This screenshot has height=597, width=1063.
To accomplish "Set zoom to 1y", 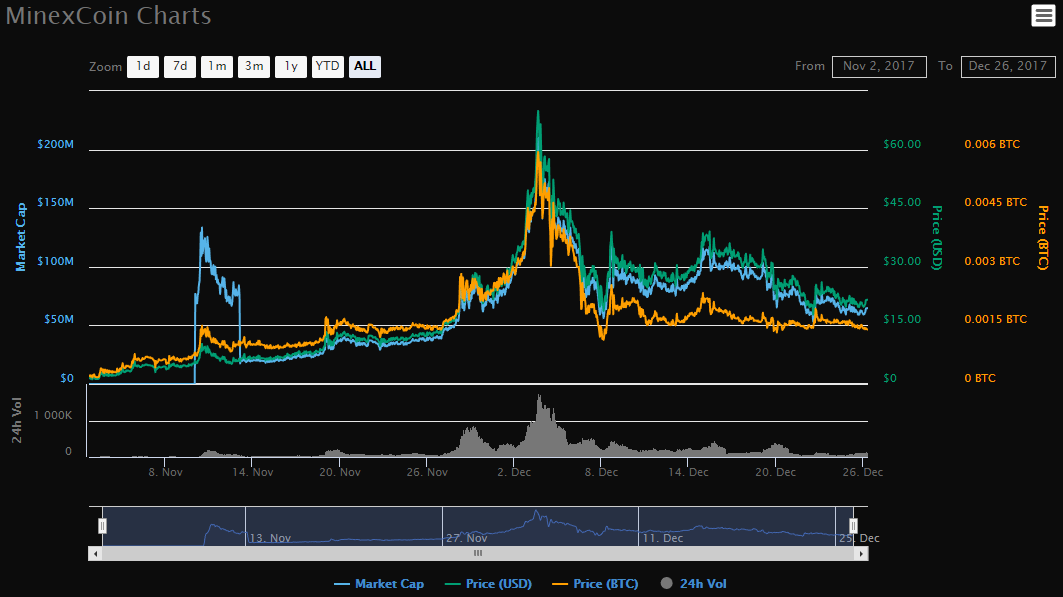I will (291, 66).
